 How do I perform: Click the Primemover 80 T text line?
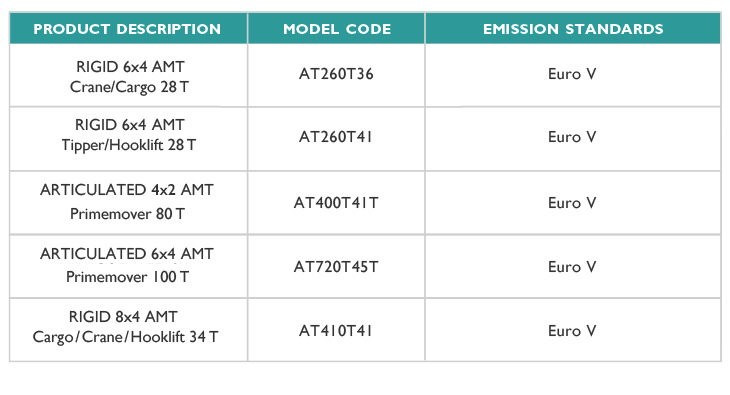point(128,214)
